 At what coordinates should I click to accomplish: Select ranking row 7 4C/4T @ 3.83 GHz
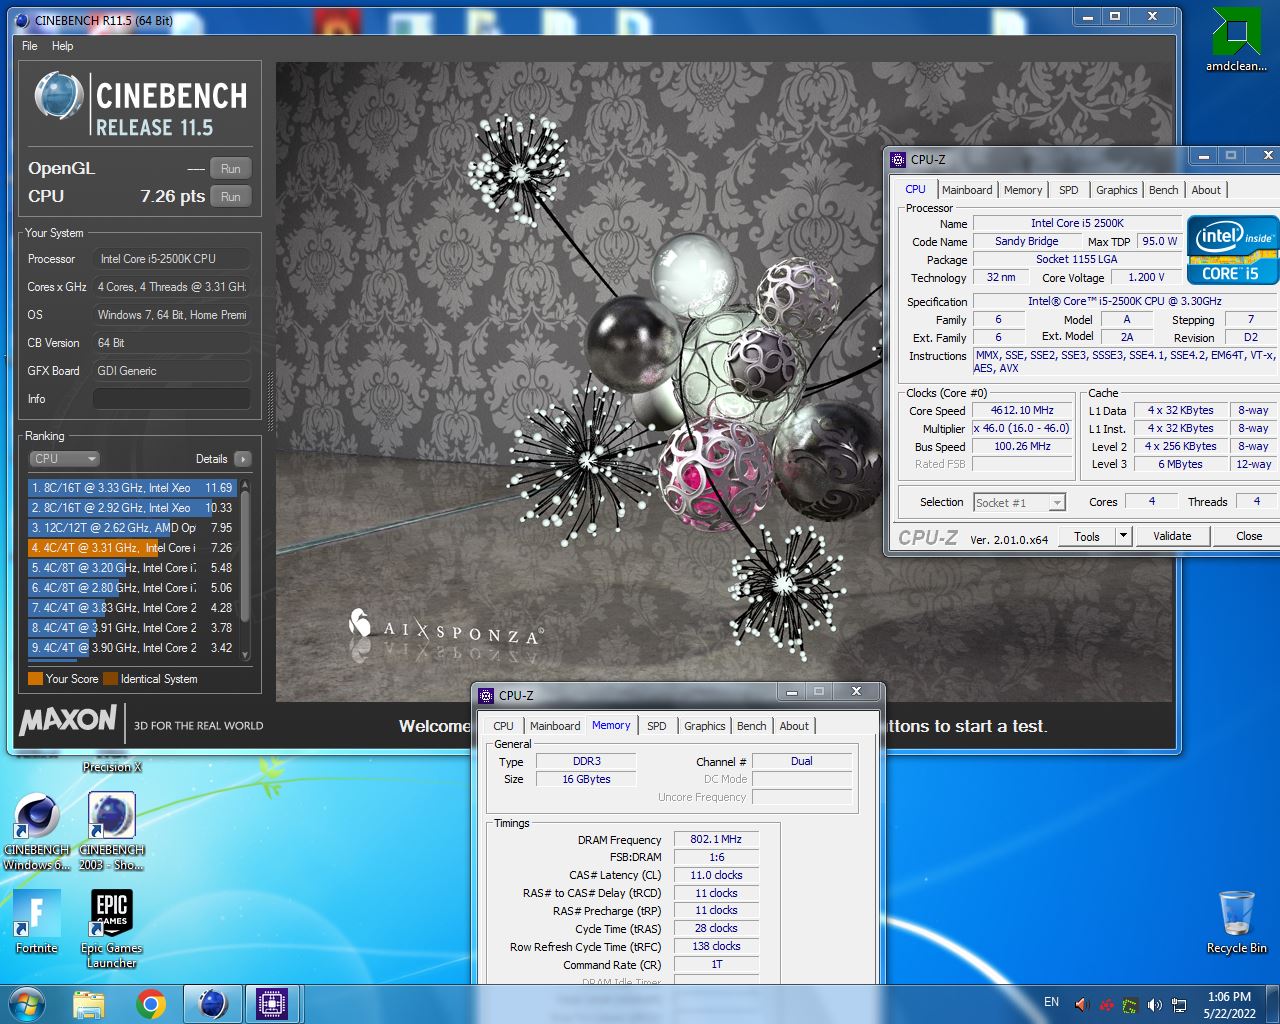132,608
